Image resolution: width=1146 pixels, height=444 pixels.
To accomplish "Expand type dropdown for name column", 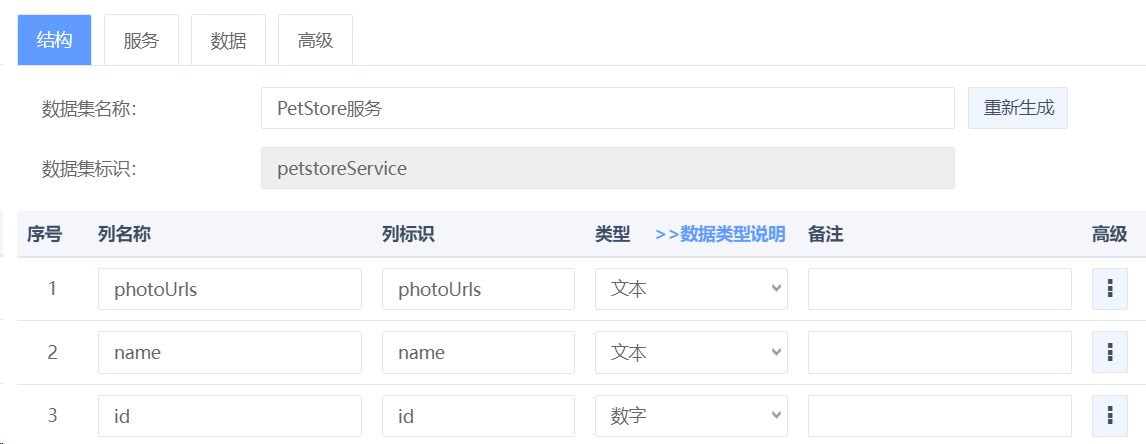I will tap(691, 352).
